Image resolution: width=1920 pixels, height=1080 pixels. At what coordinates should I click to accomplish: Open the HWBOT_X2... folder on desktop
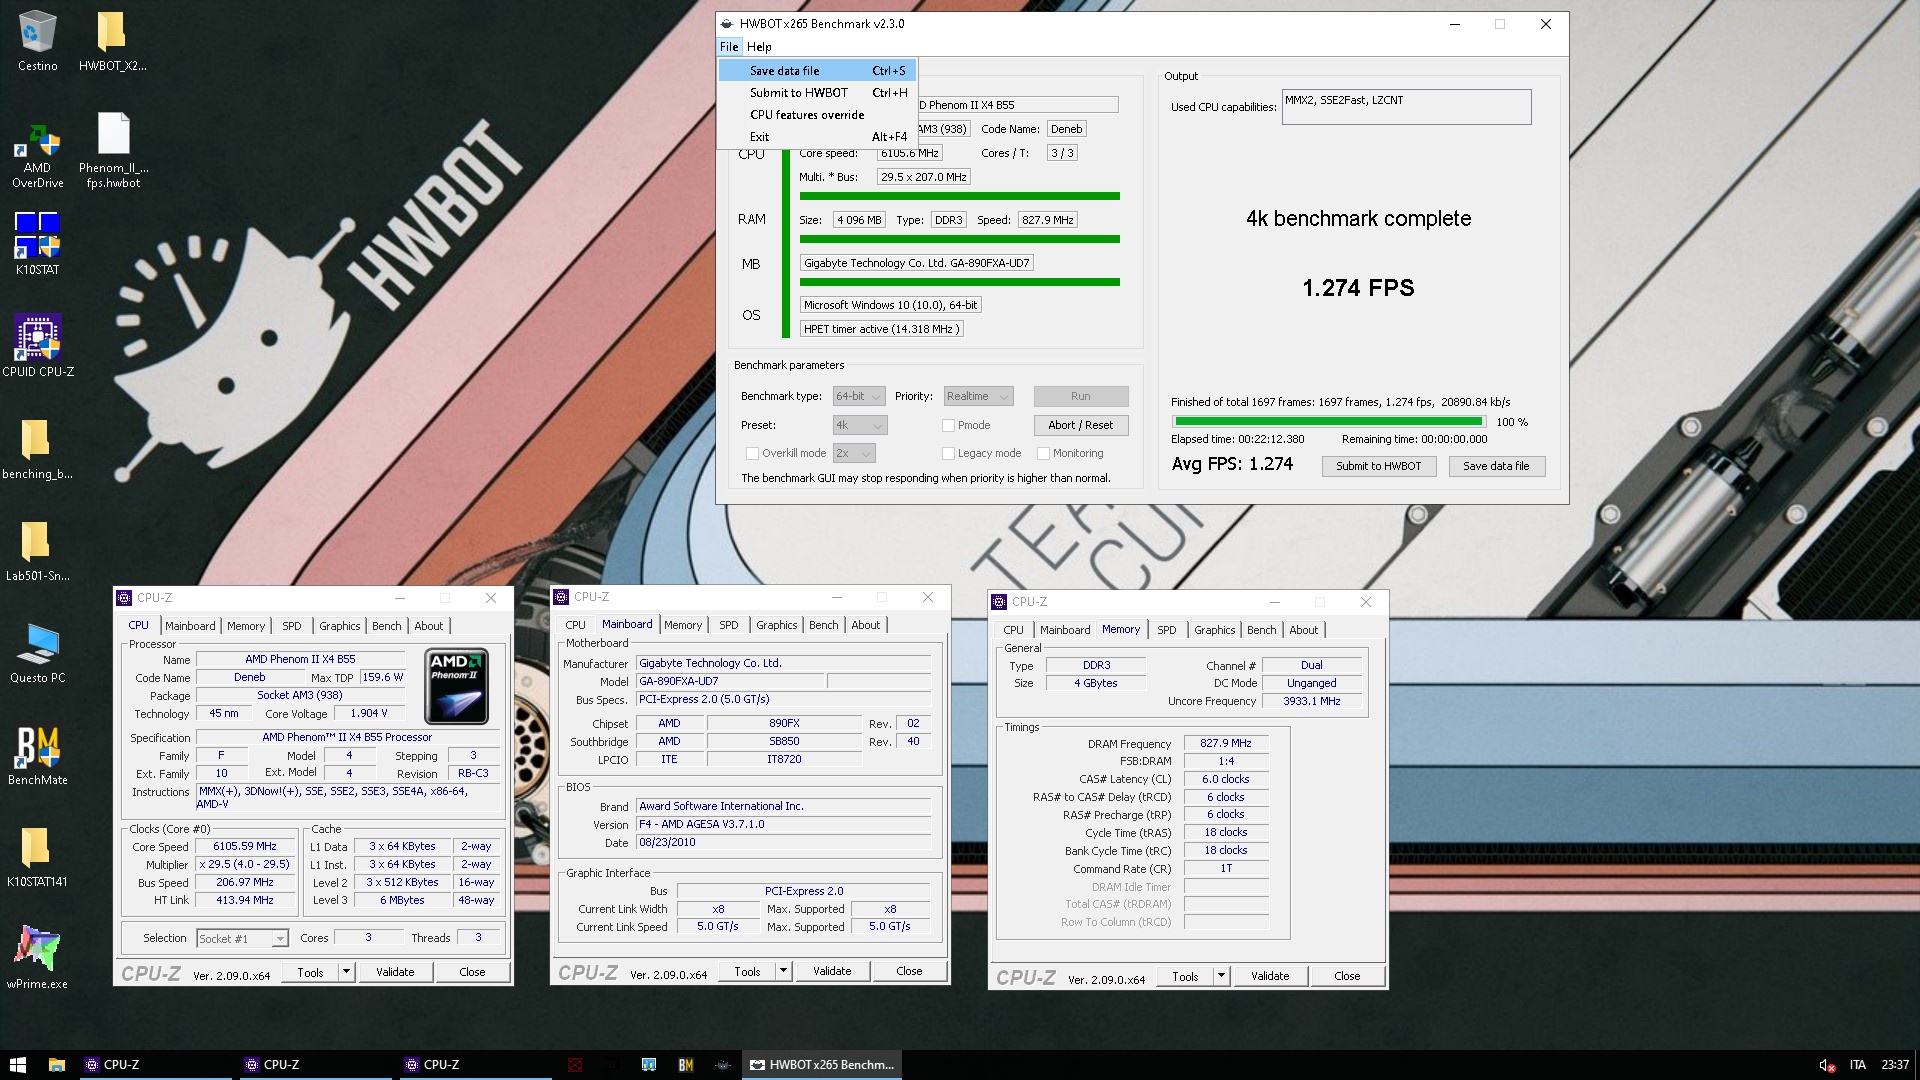click(x=112, y=41)
